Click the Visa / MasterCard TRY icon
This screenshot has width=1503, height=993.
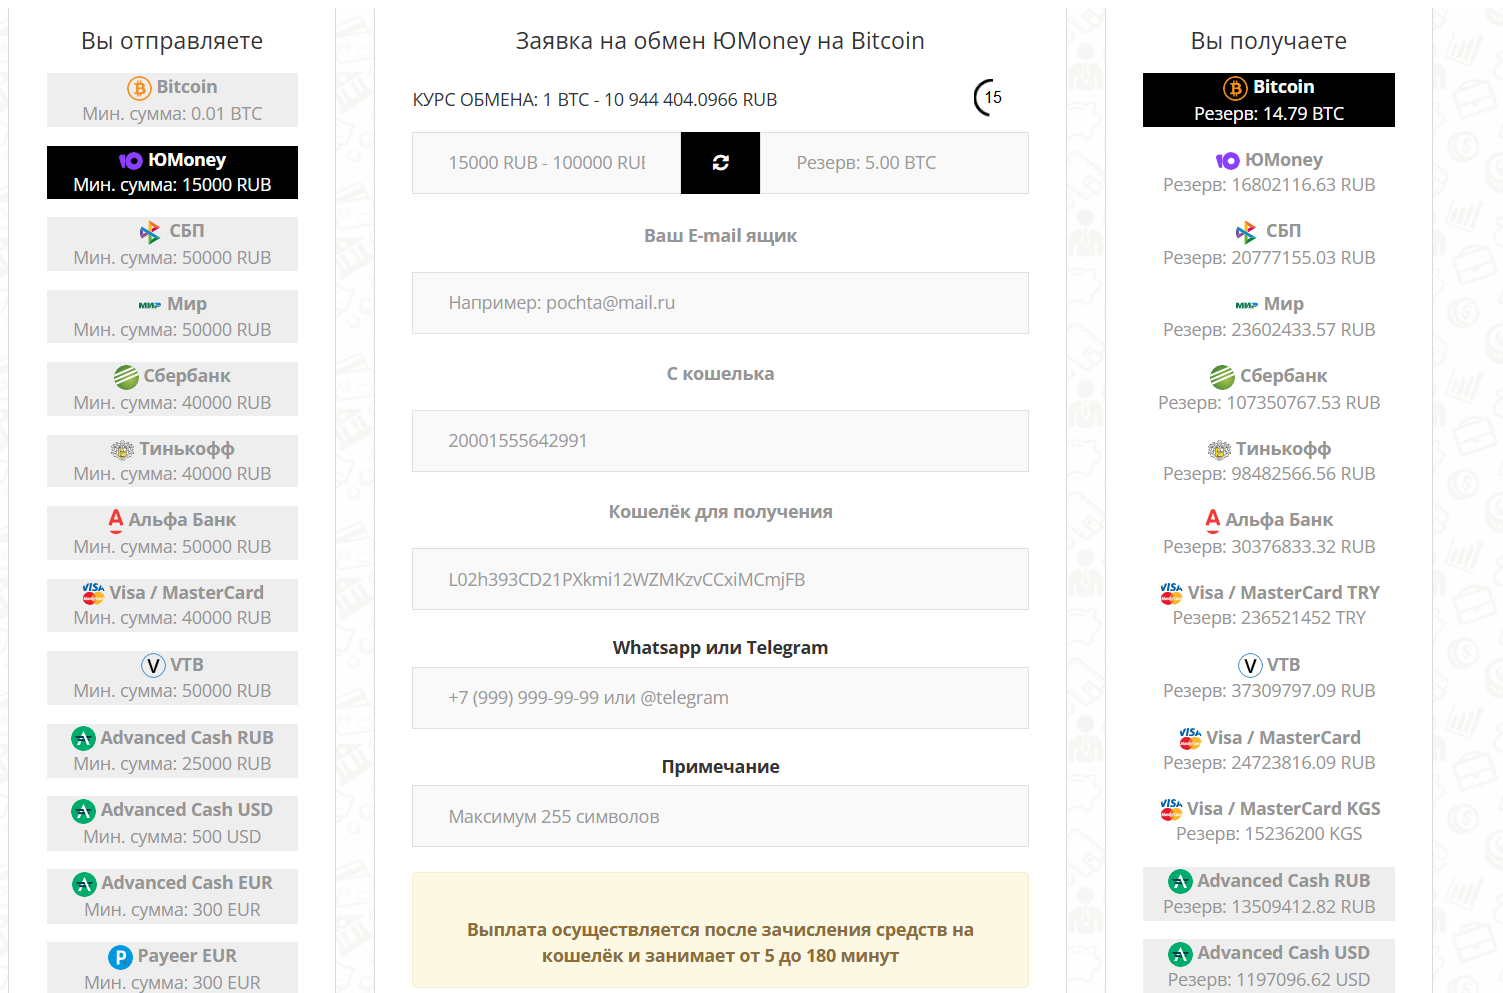(x=1171, y=594)
